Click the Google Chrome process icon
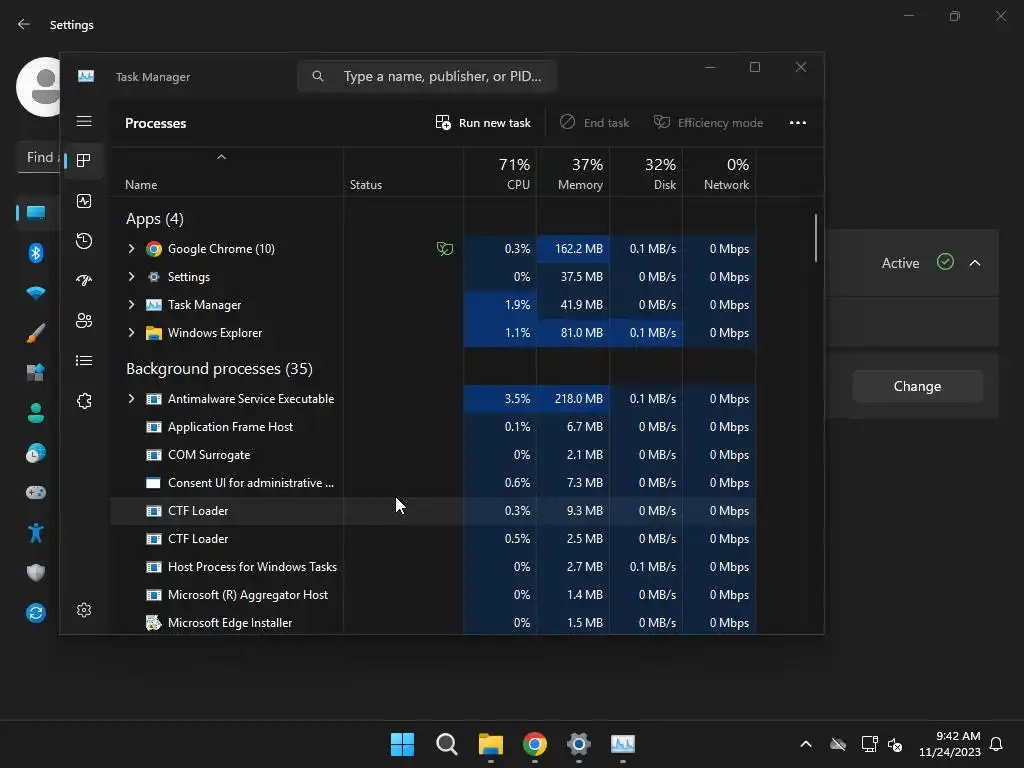The image size is (1024, 768). point(153,249)
